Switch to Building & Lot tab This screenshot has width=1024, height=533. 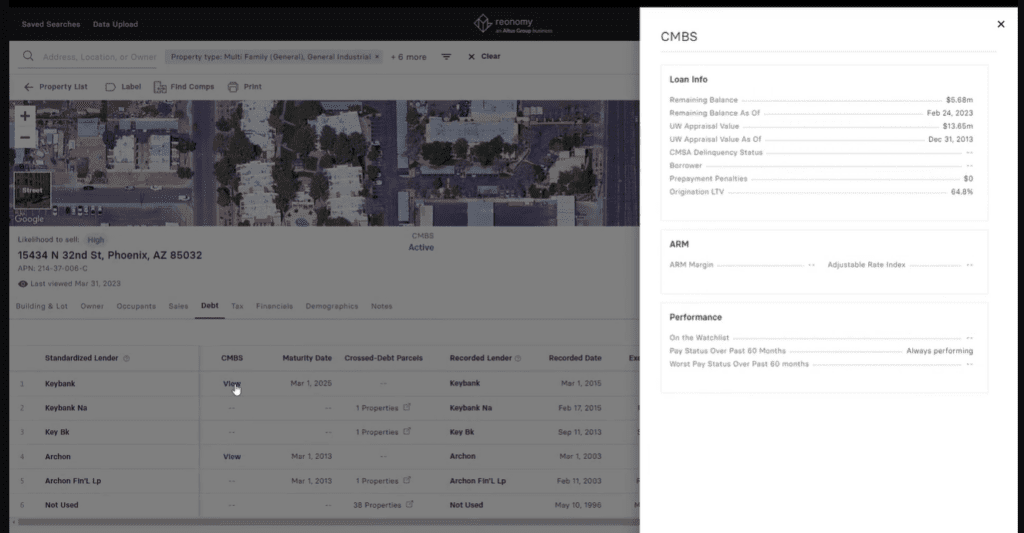42,306
